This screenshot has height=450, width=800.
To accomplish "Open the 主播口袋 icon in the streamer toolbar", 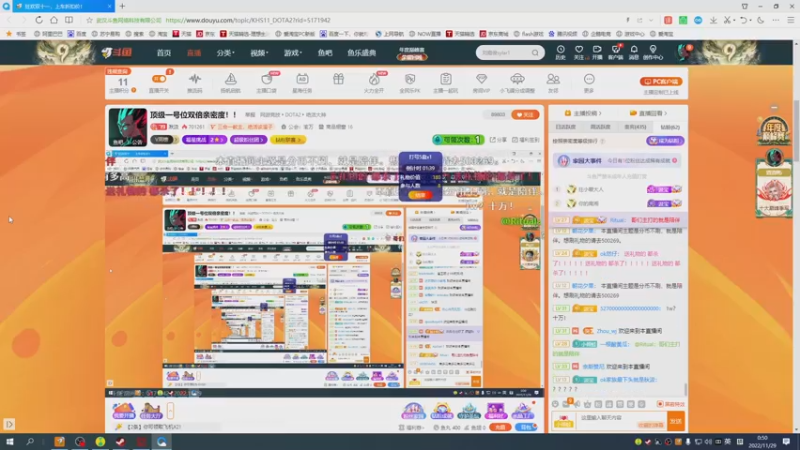I will [x=266, y=83].
